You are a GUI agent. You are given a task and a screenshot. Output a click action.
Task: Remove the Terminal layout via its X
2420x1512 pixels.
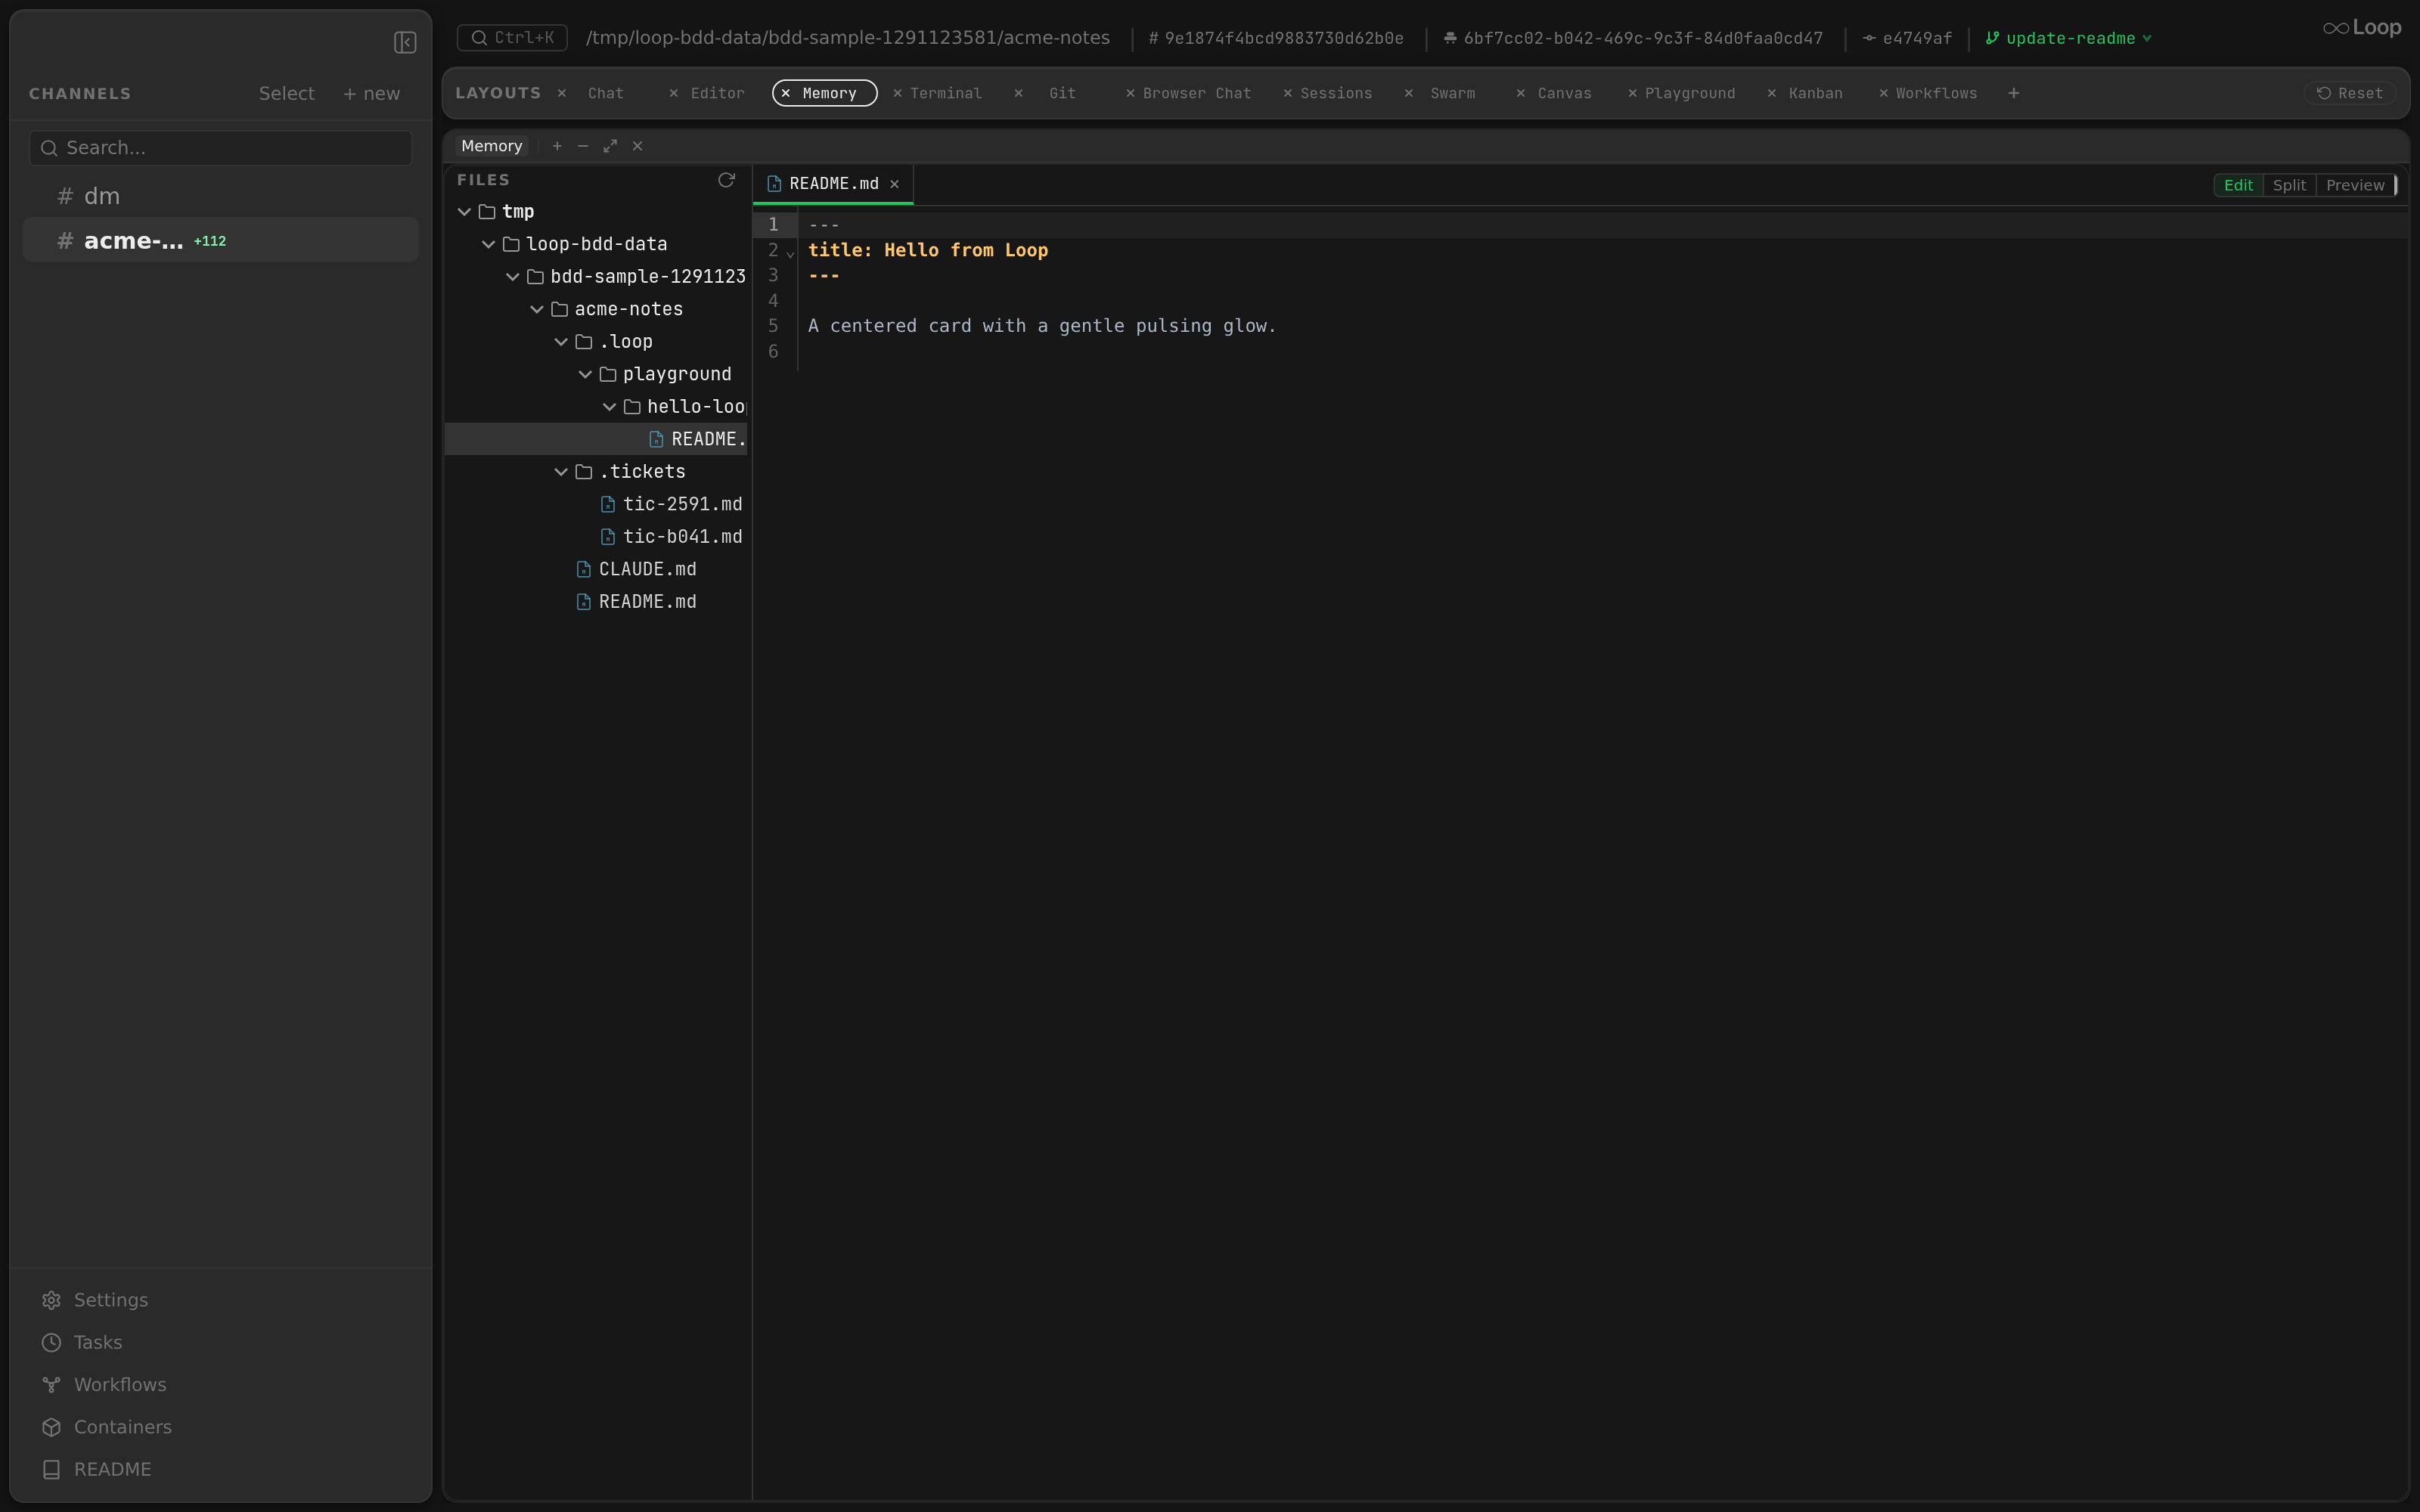[x=898, y=93]
